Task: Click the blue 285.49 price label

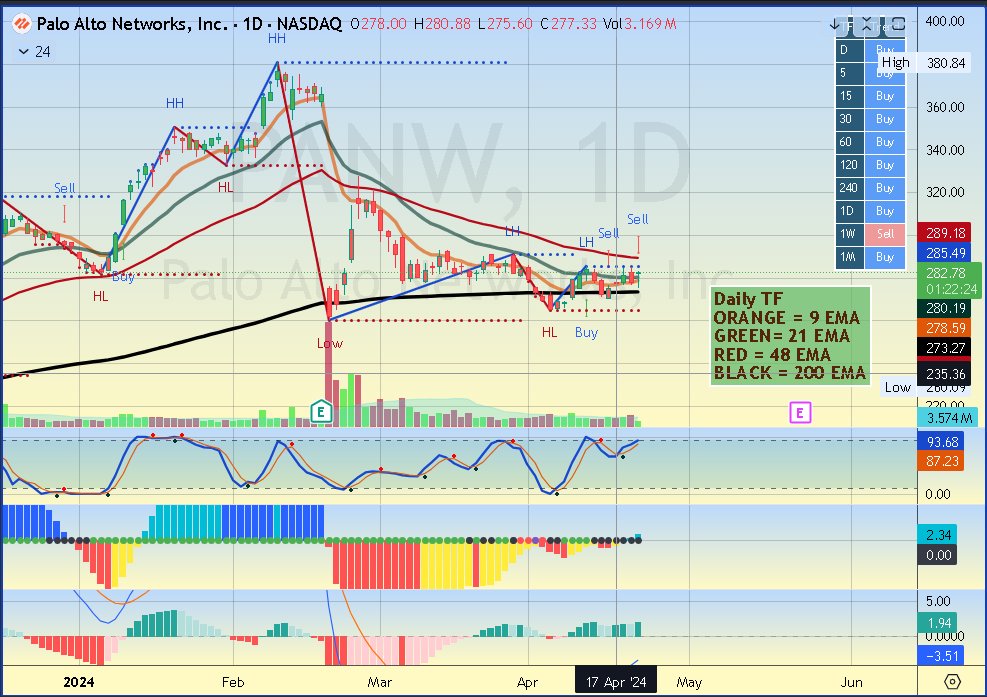Action: (945, 253)
